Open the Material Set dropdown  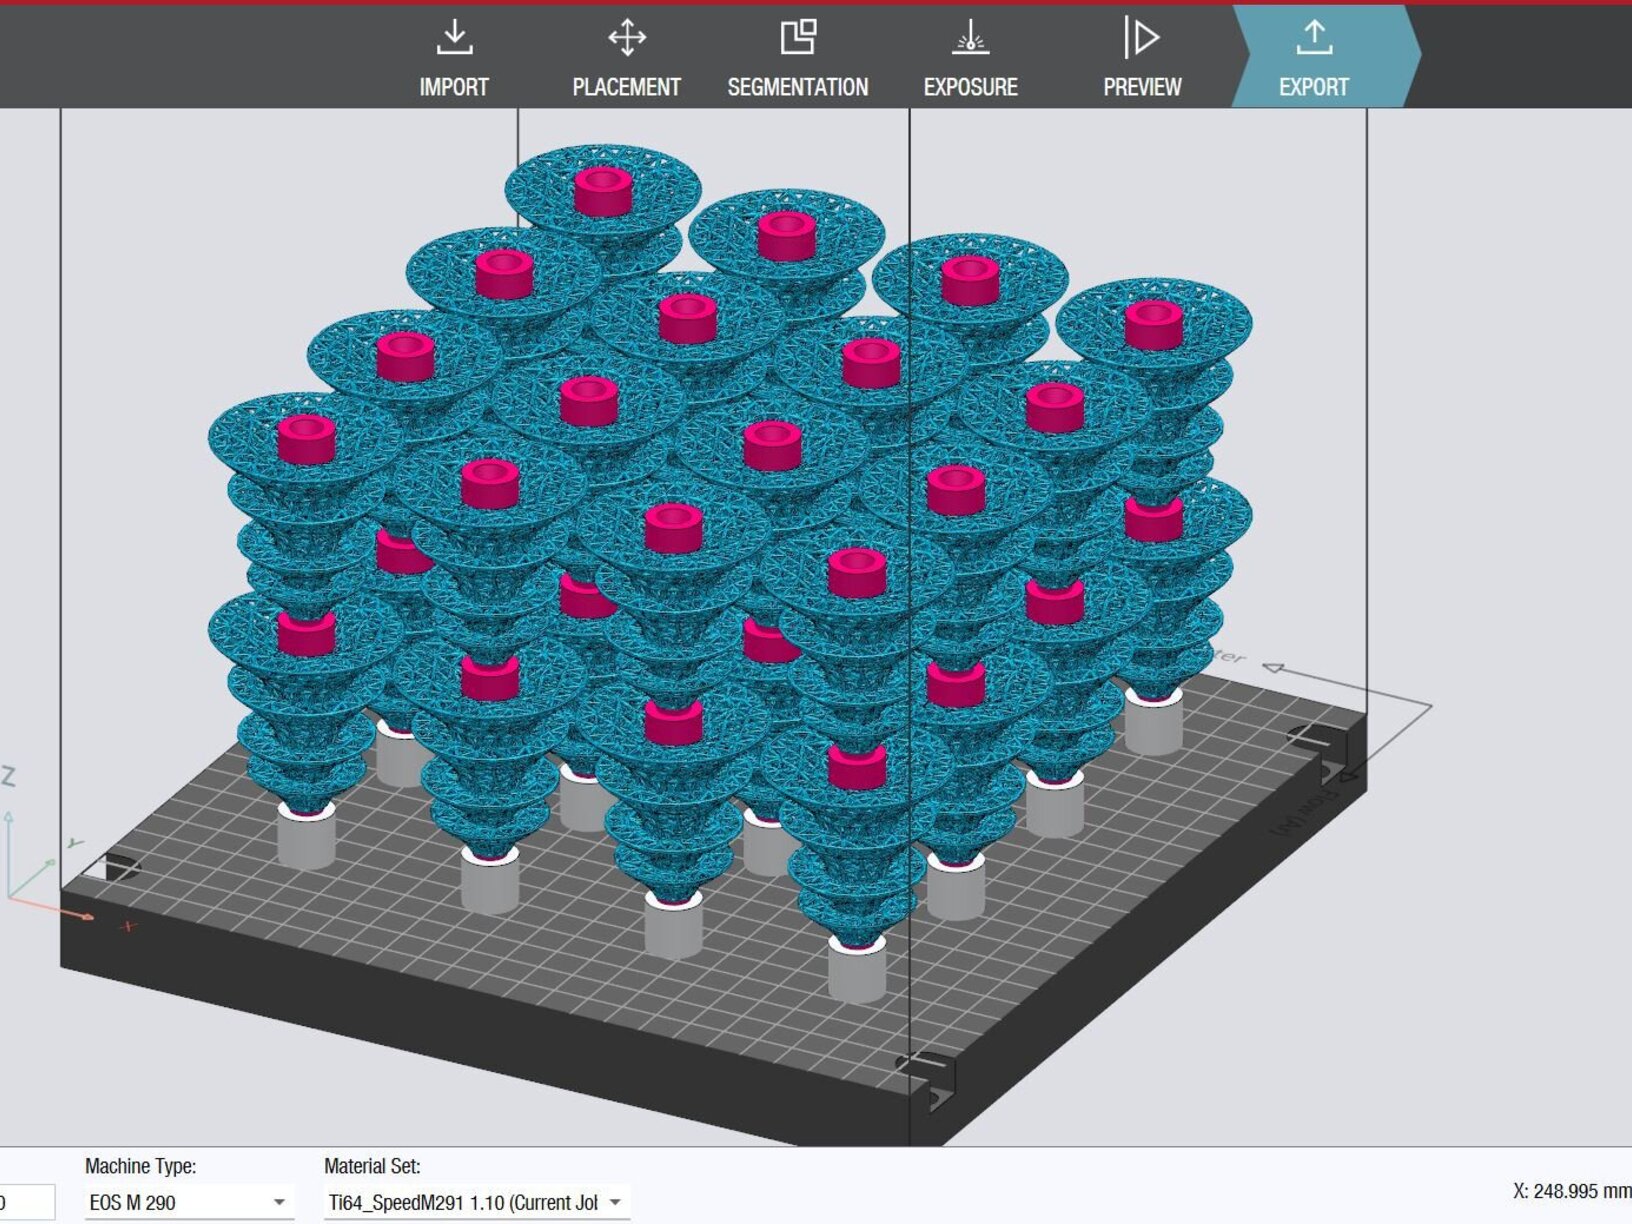point(613,1202)
